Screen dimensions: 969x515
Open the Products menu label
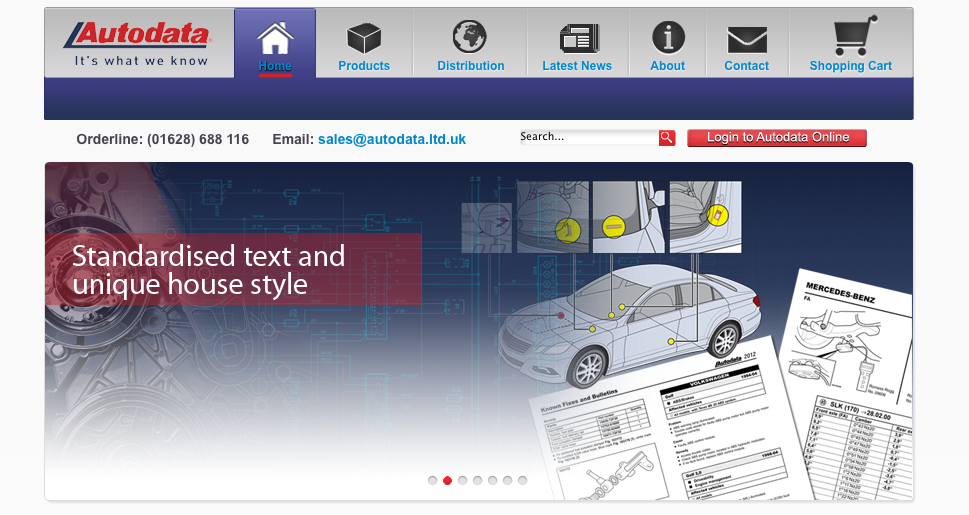pos(364,66)
